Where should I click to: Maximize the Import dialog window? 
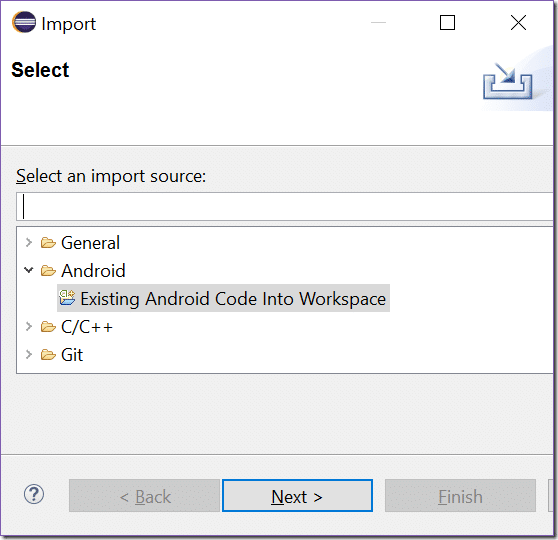(x=447, y=23)
